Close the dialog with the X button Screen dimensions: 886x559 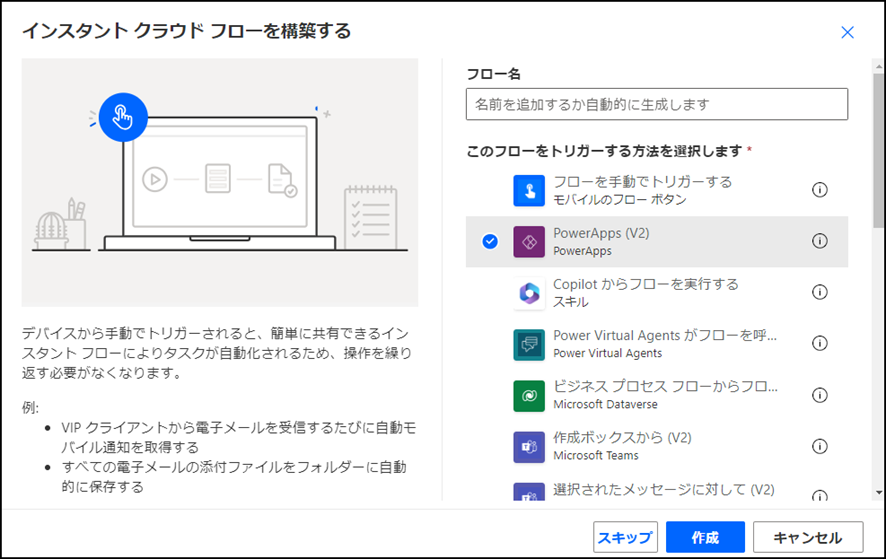click(x=847, y=32)
